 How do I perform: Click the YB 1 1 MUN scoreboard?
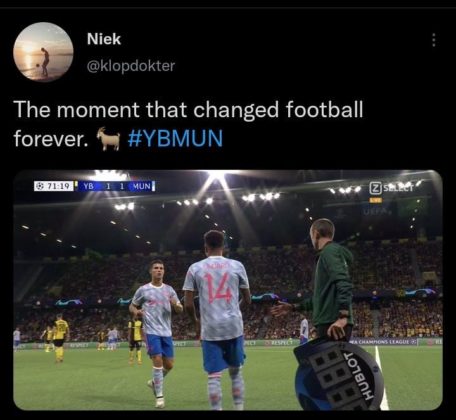point(116,186)
